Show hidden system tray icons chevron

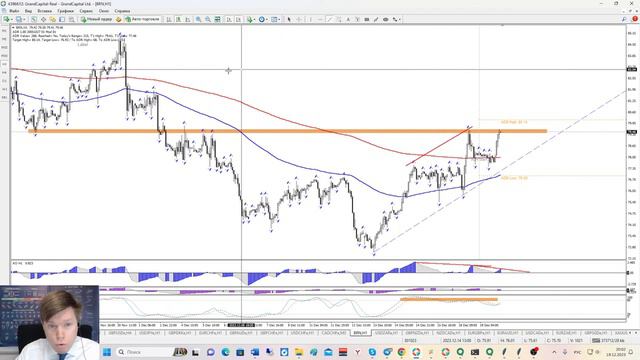pos(554,352)
